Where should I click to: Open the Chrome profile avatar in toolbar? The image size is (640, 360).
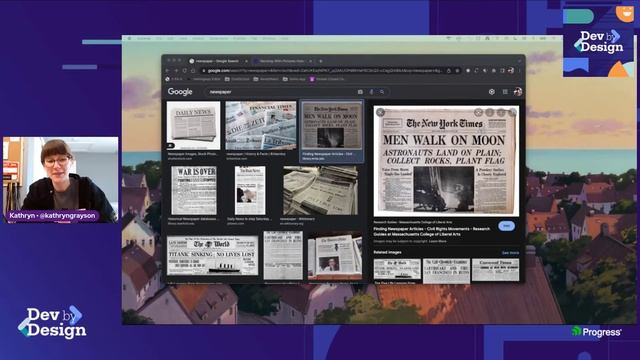click(511, 71)
